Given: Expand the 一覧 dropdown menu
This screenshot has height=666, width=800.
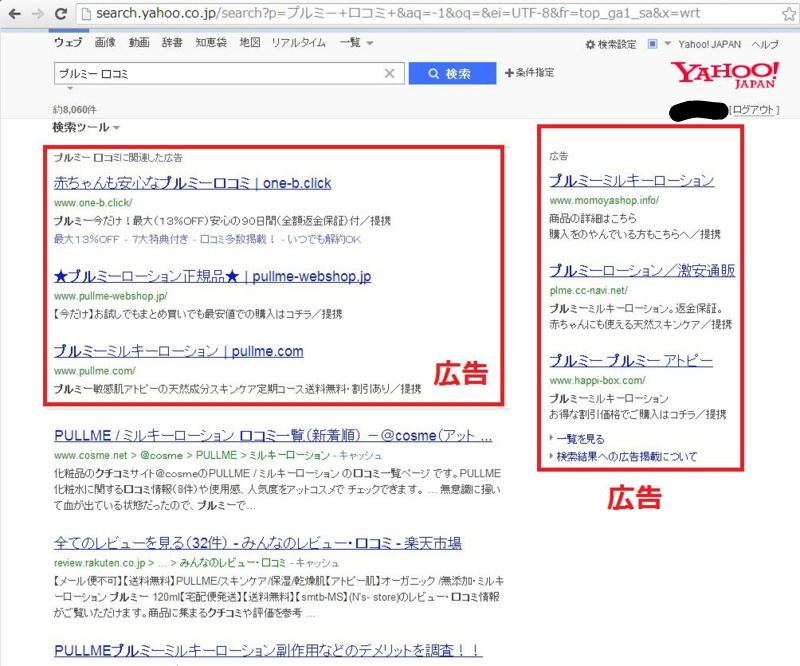Looking at the screenshot, I should coord(356,43).
